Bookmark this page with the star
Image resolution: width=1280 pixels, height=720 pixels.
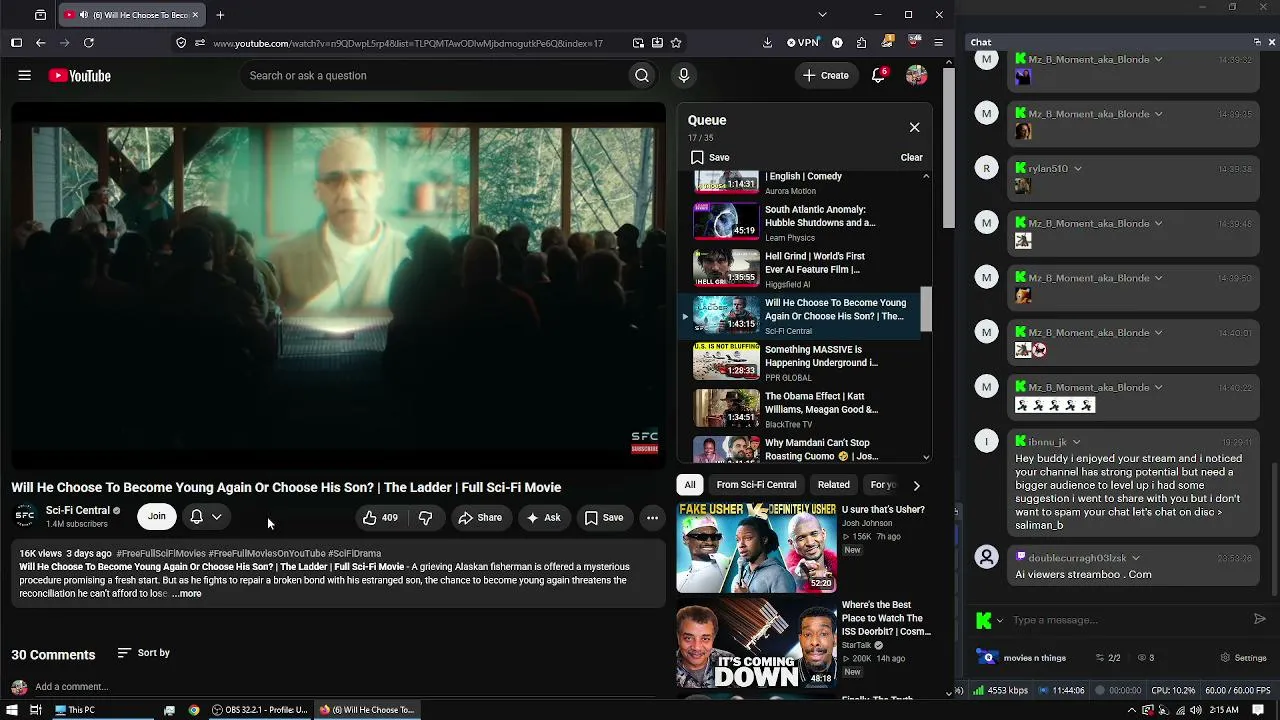(x=676, y=43)
